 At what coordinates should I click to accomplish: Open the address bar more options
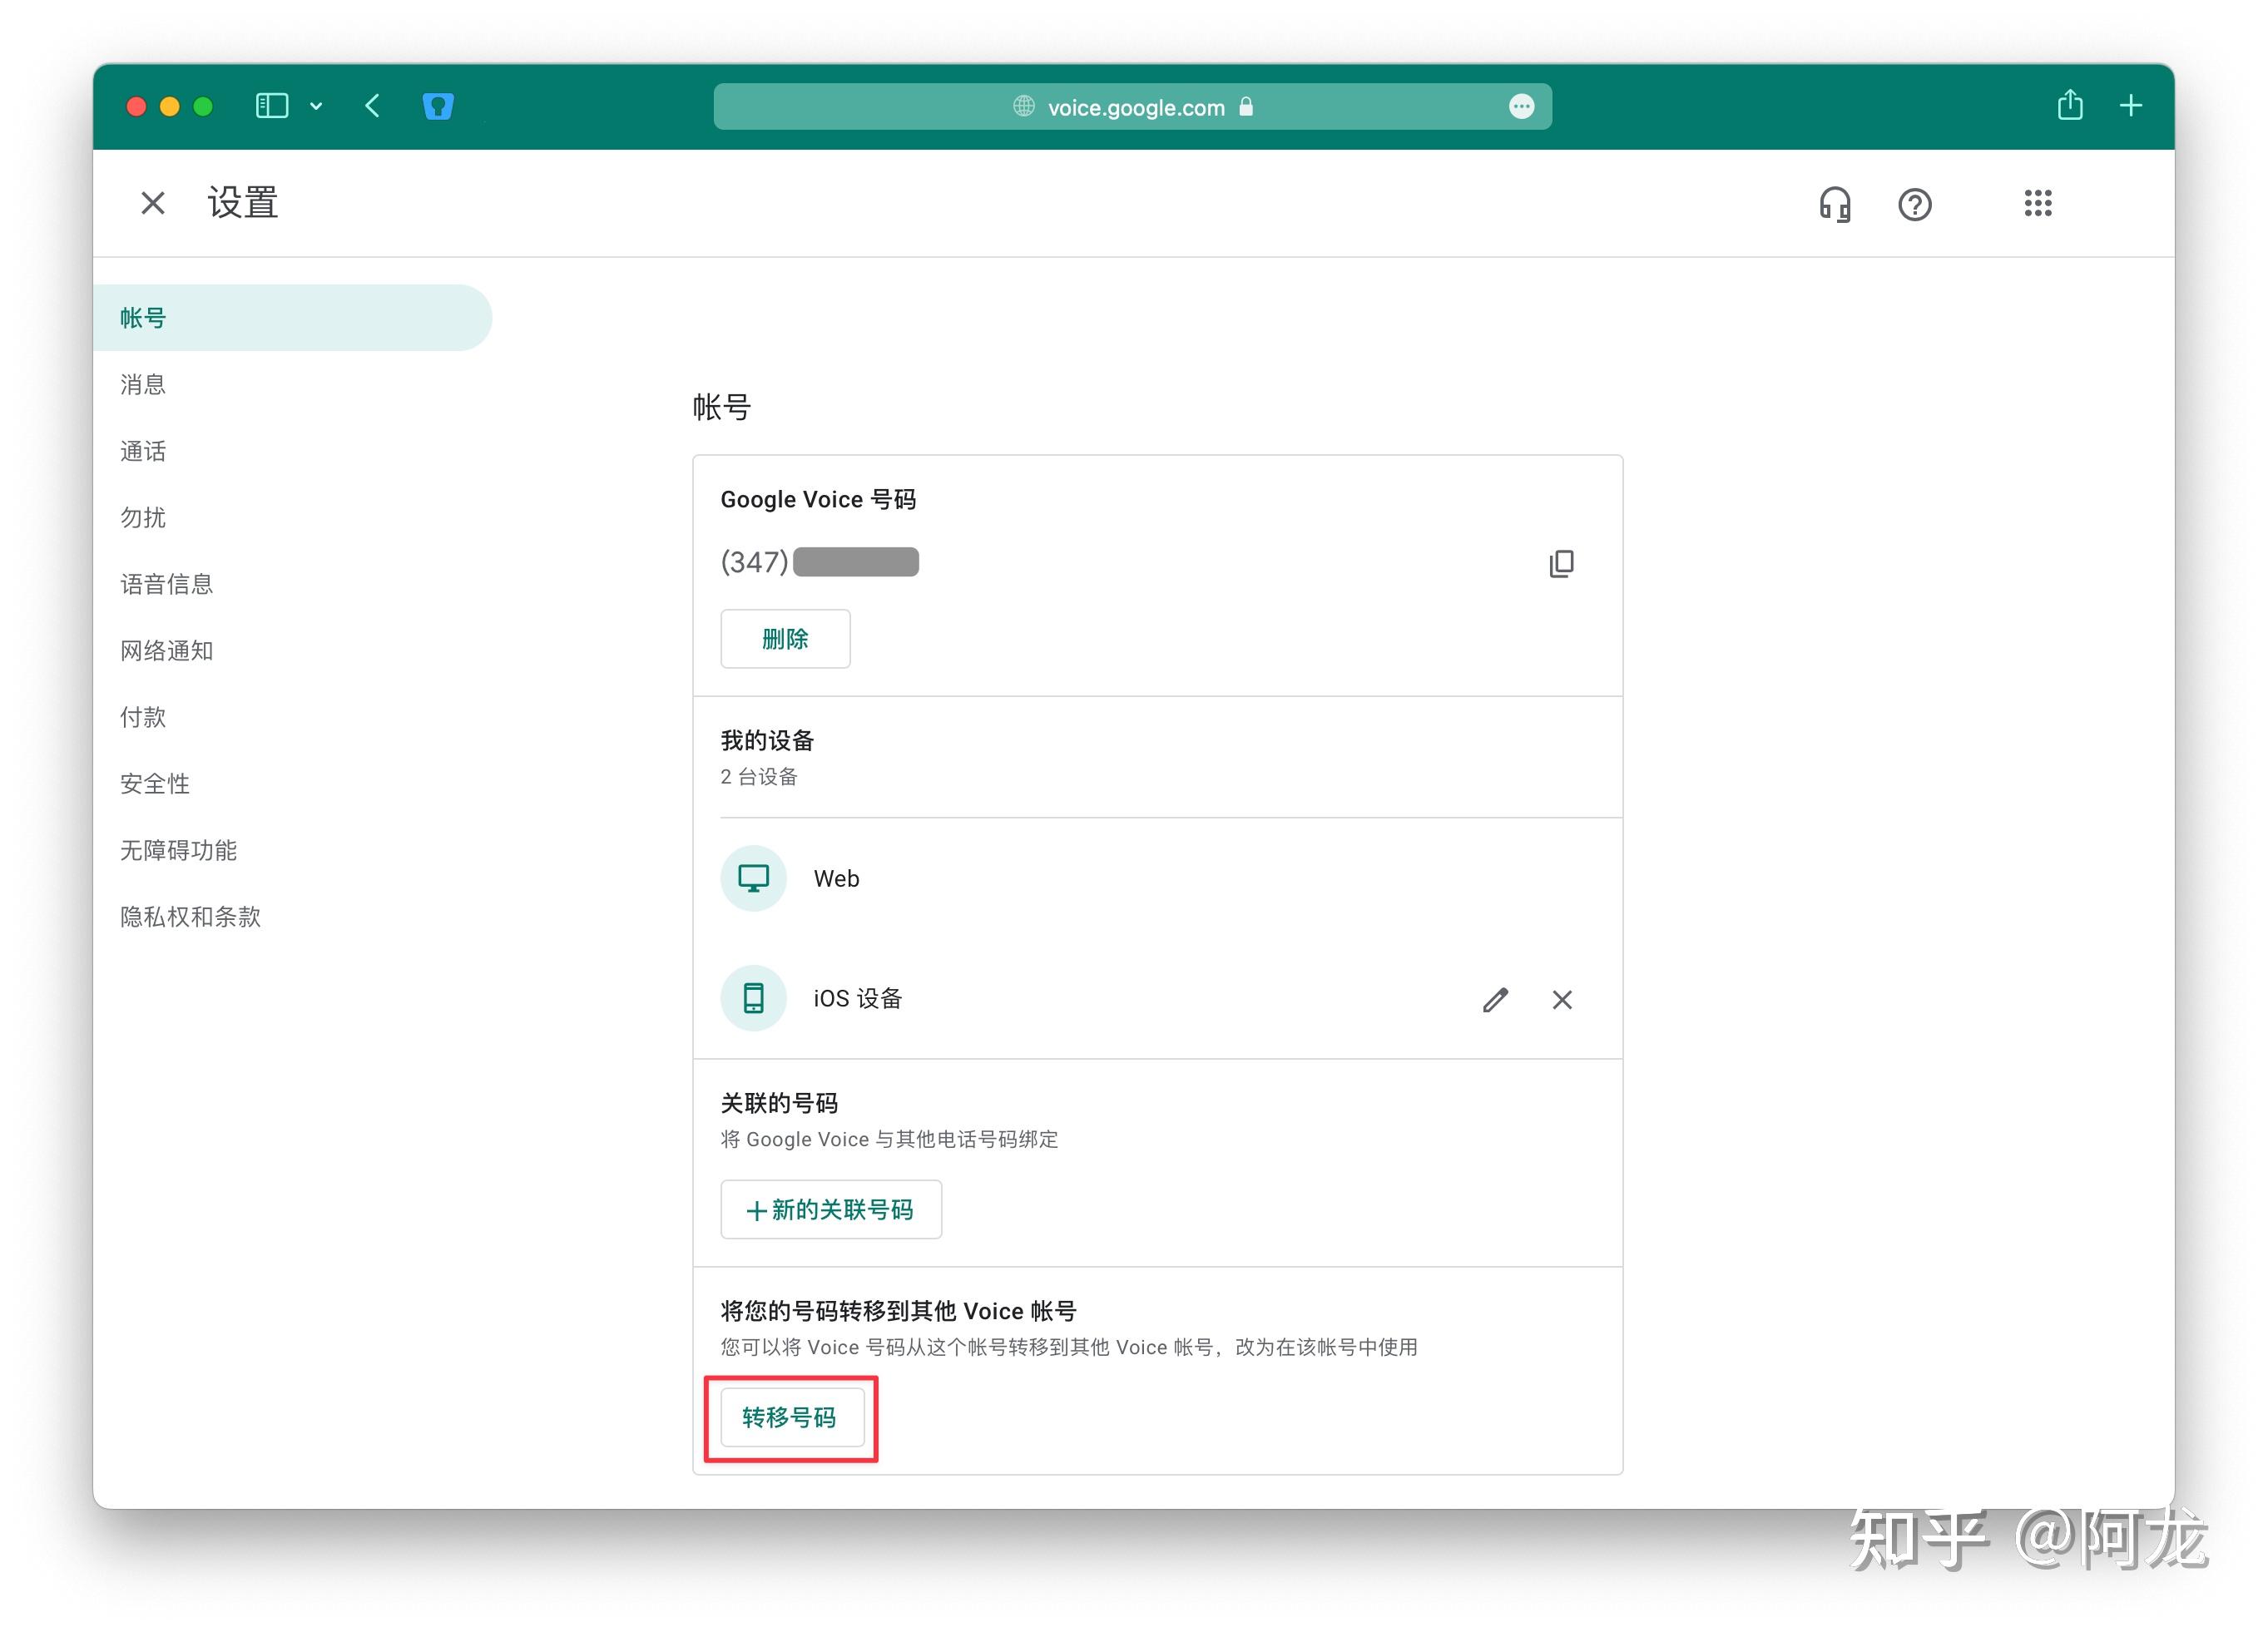[x=1520, y=106]
